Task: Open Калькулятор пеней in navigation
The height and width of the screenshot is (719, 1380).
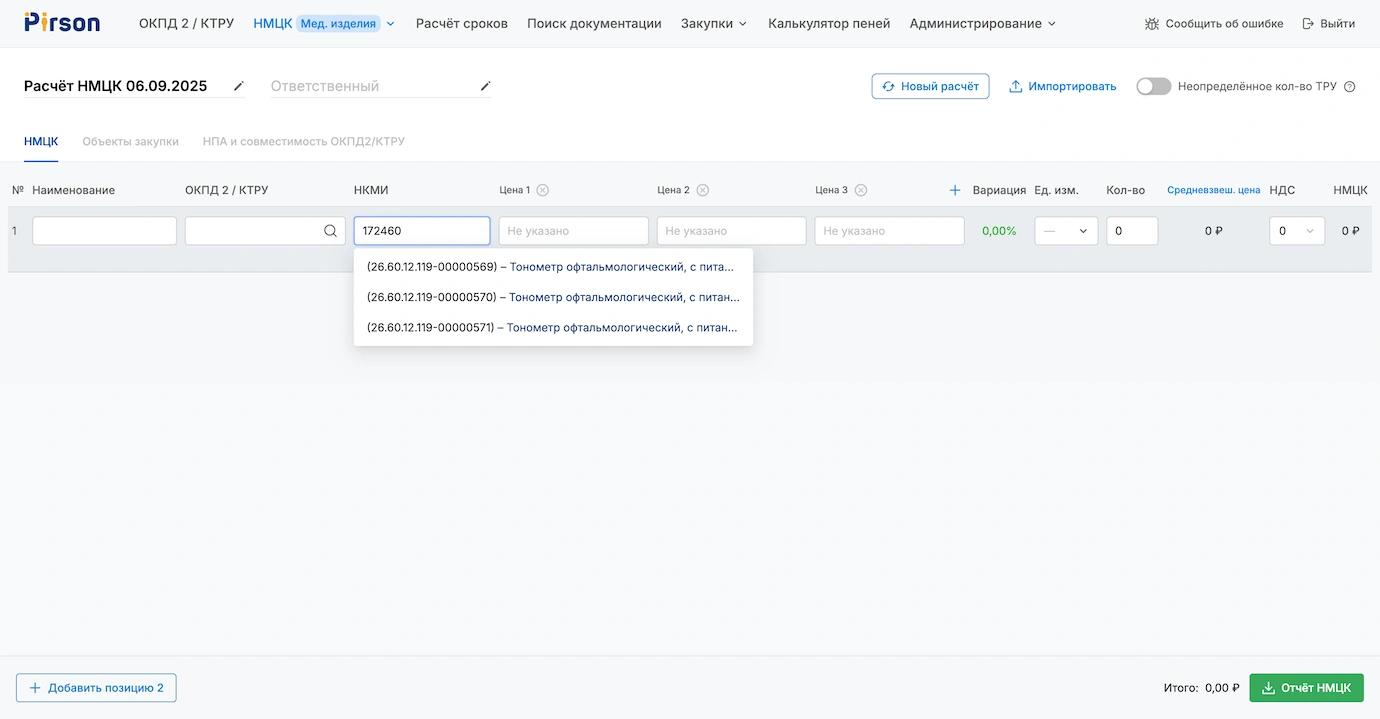Action: click(x=828, y=23)
